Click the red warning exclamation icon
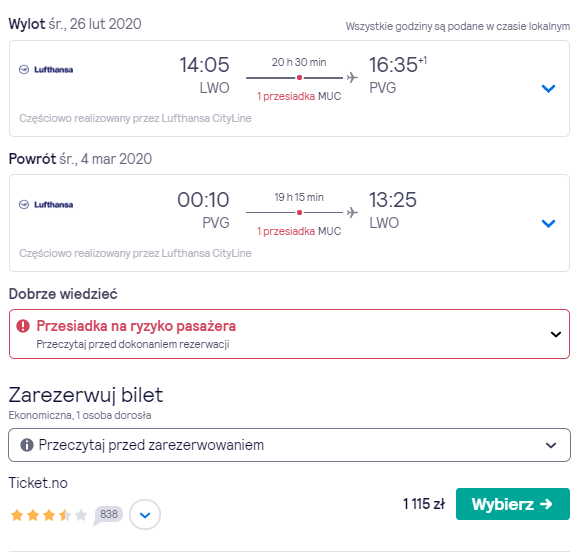This screenshot has height=554, width=580. (x=23, y=326)
